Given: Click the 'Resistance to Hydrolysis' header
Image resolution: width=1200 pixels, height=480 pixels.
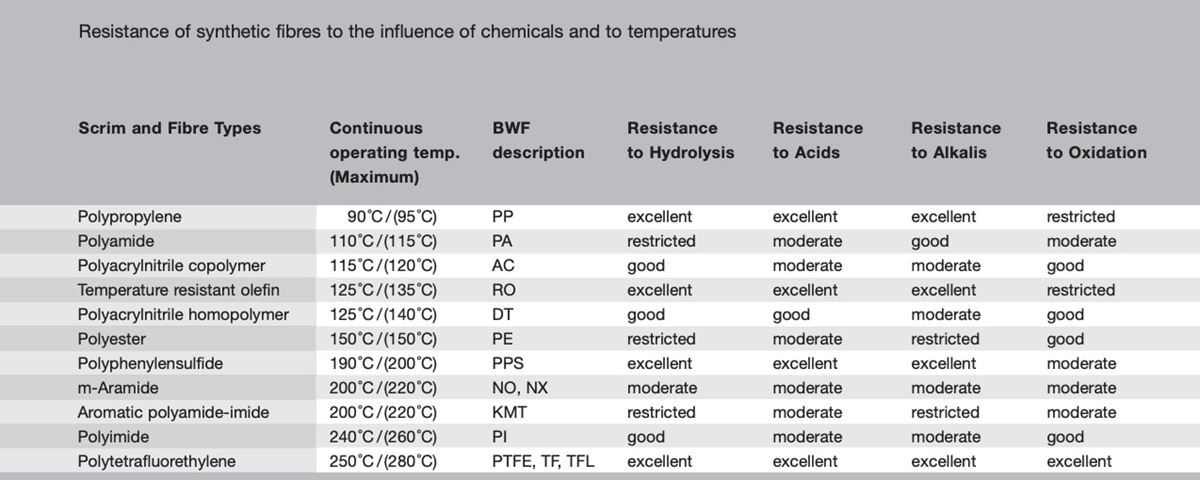Looking at the screenshot, I should (680, 140).
